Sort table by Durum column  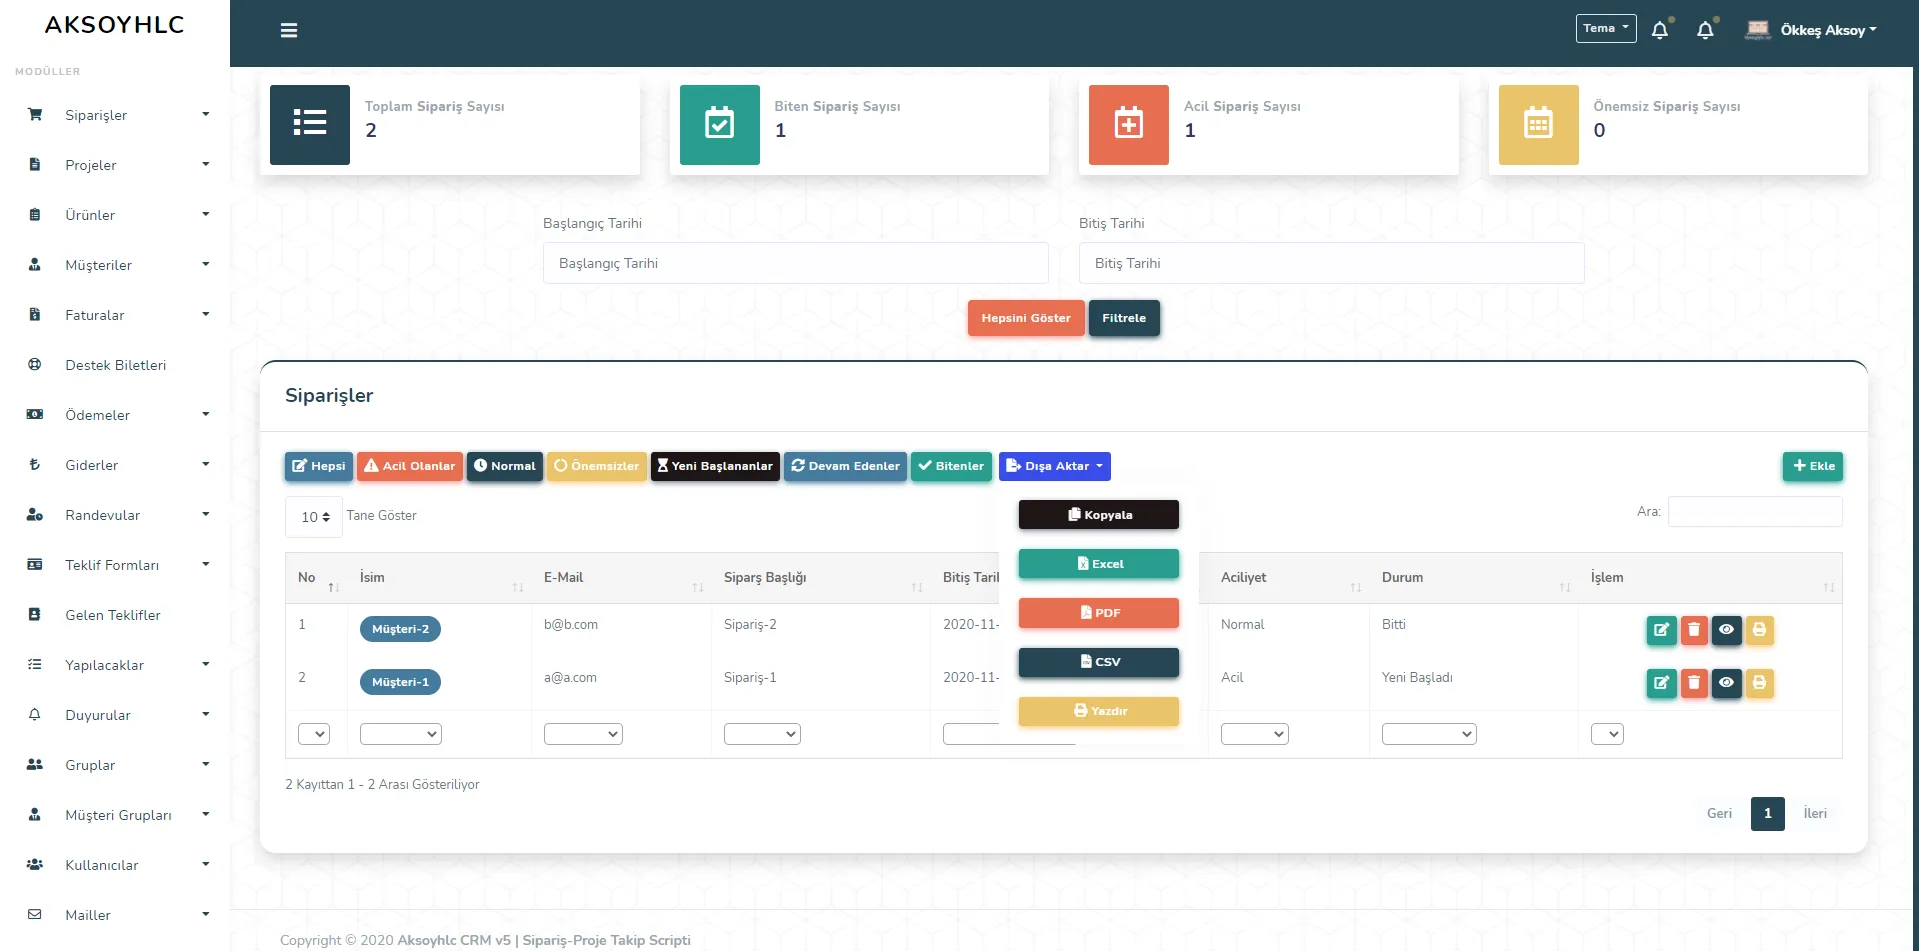click(1474, 578)
